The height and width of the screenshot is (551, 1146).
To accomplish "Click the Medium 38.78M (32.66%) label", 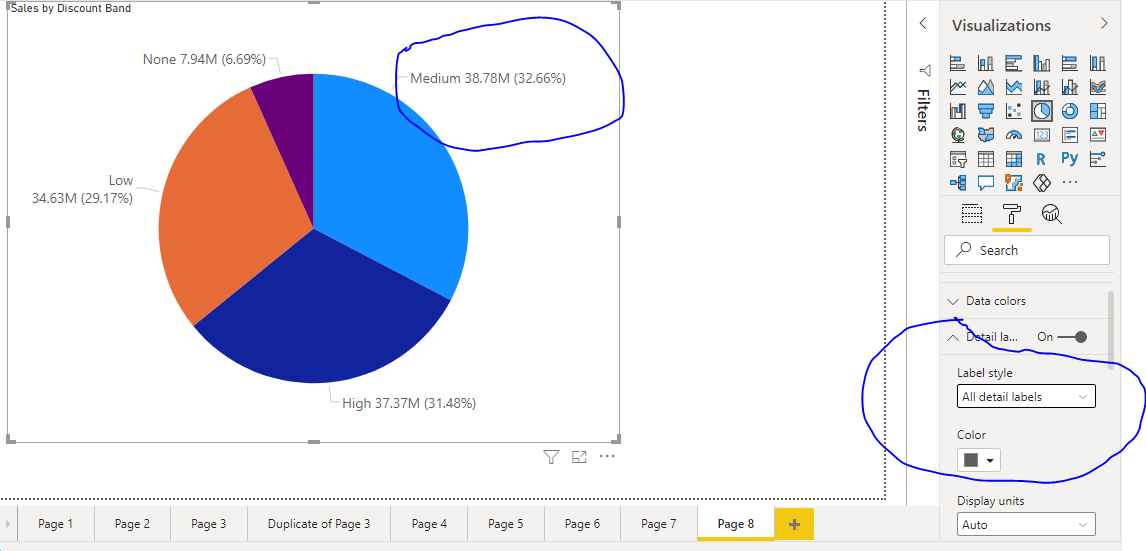I will pyautogui.click(x=487, y=78).
